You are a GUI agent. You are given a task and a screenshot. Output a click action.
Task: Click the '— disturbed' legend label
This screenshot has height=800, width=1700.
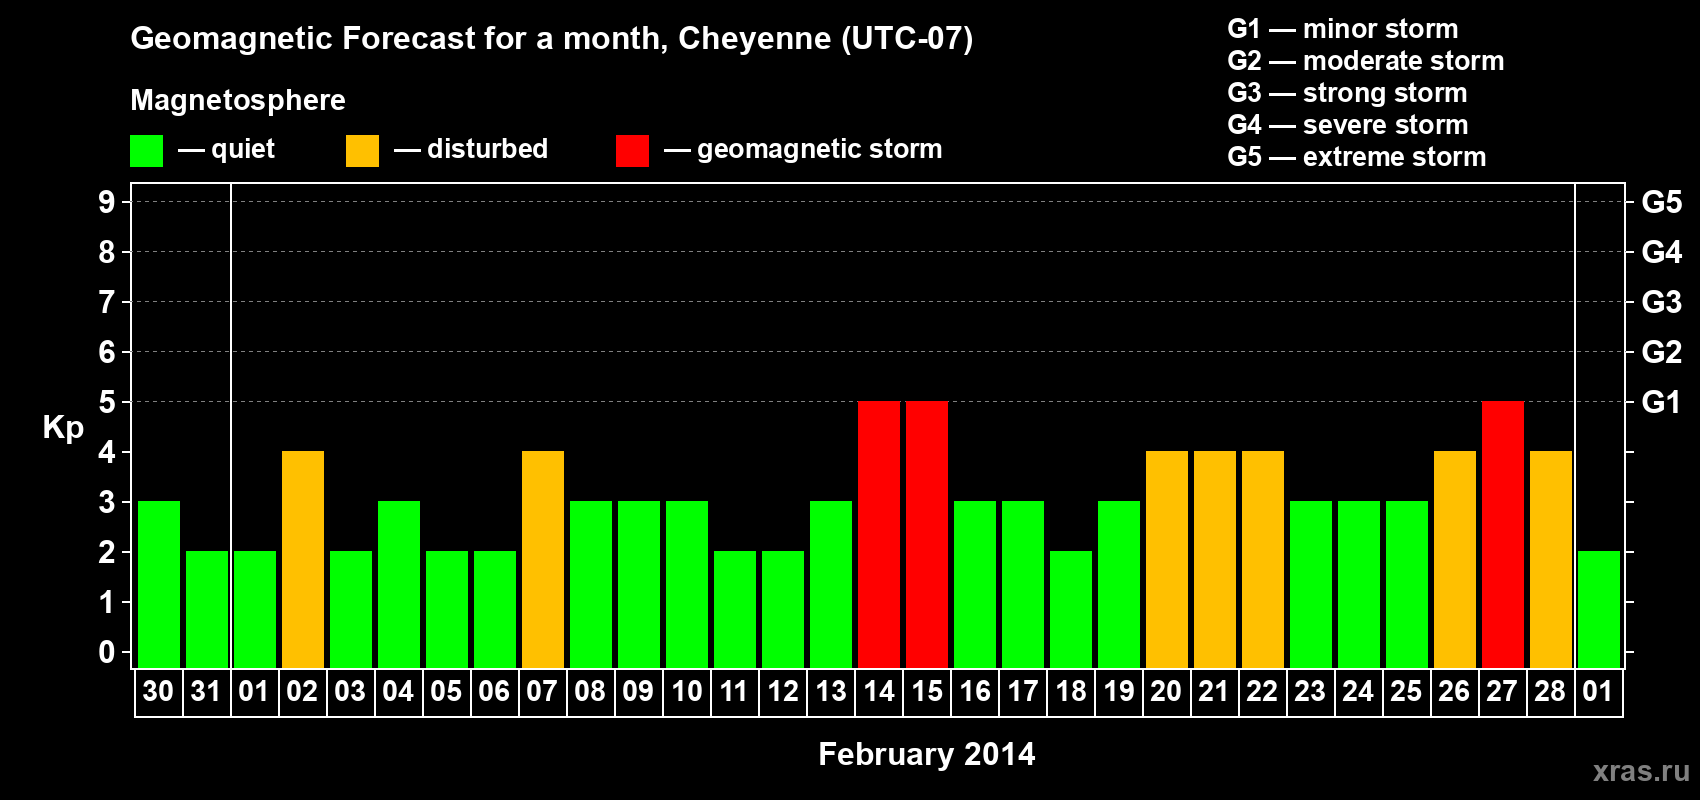pyautogui.click(x=471, y=149)
